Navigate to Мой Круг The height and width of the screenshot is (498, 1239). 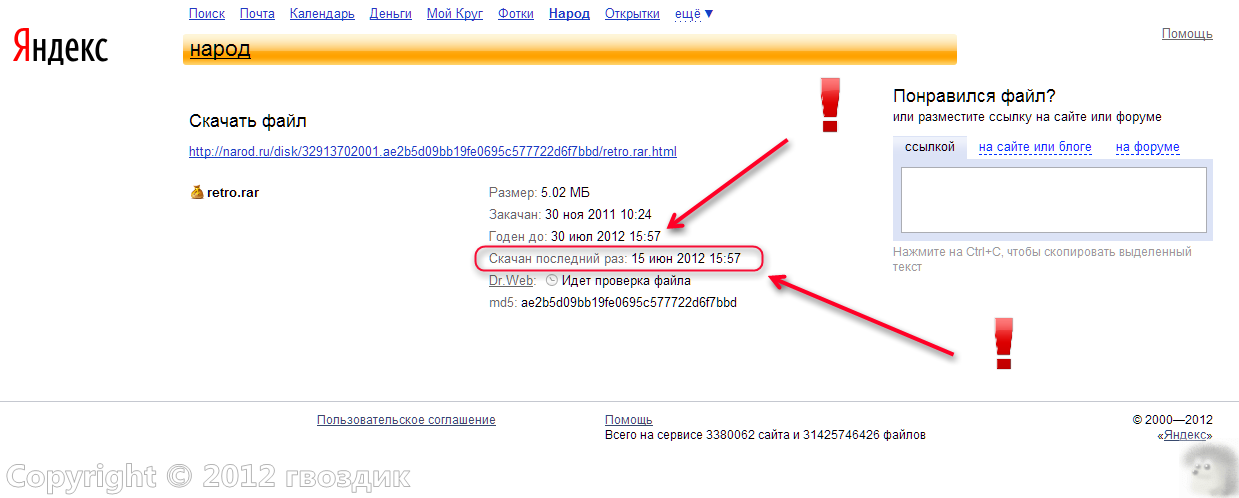(x=454, y=14)
